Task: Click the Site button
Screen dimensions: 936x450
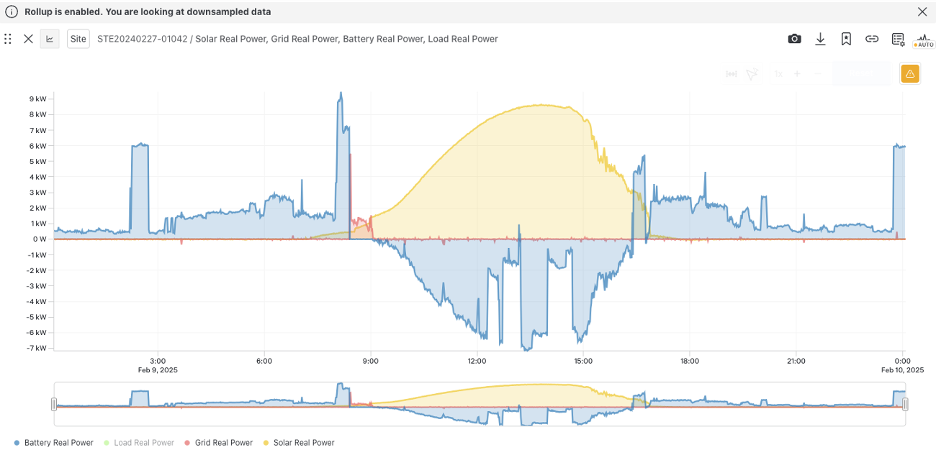Action: (77, 39)
